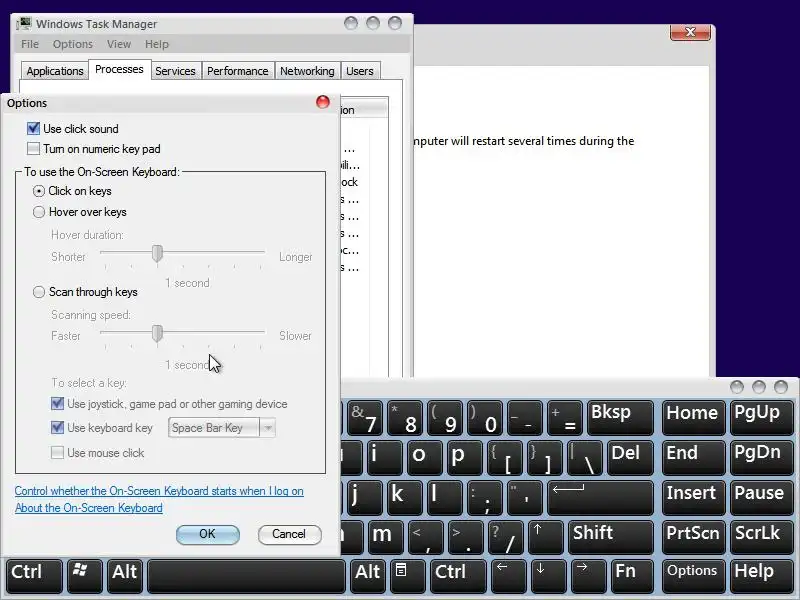Screen dimensions: 800x600
Task: Enable Turn on numeric key pad
Action: pyautogui.click(x=33, y=149)
